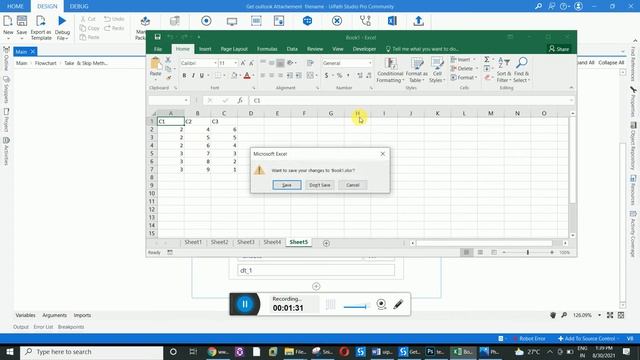
Task: Pause the screen recording
Action: click(x=245, y=304)
